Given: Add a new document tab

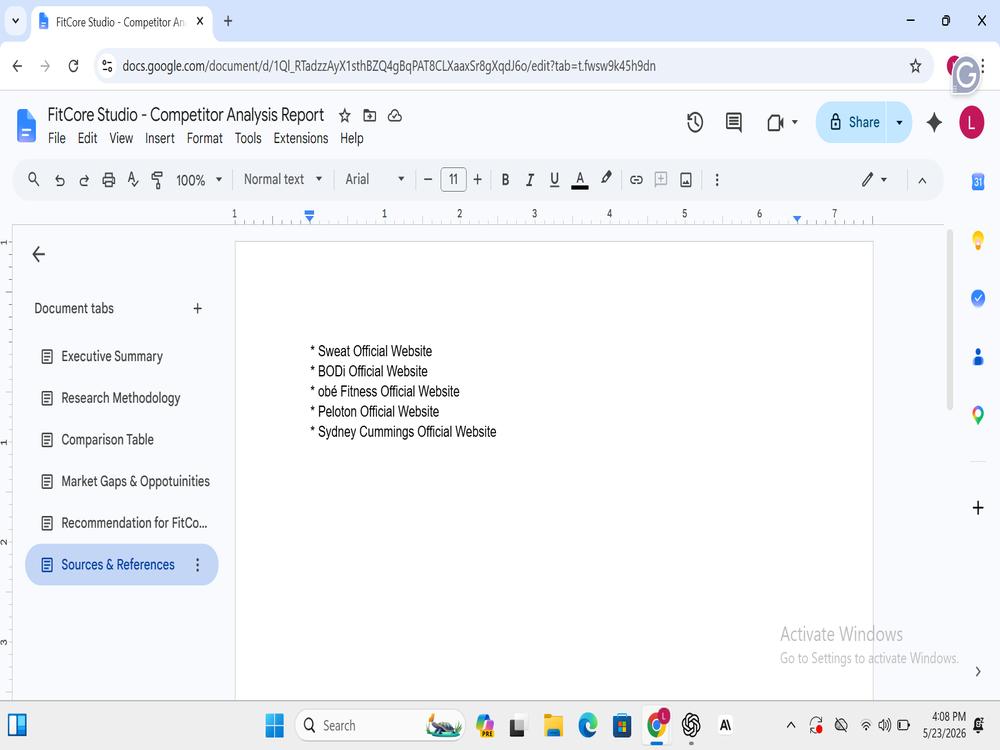Looking at the screenshot, I should pos(198,309).
